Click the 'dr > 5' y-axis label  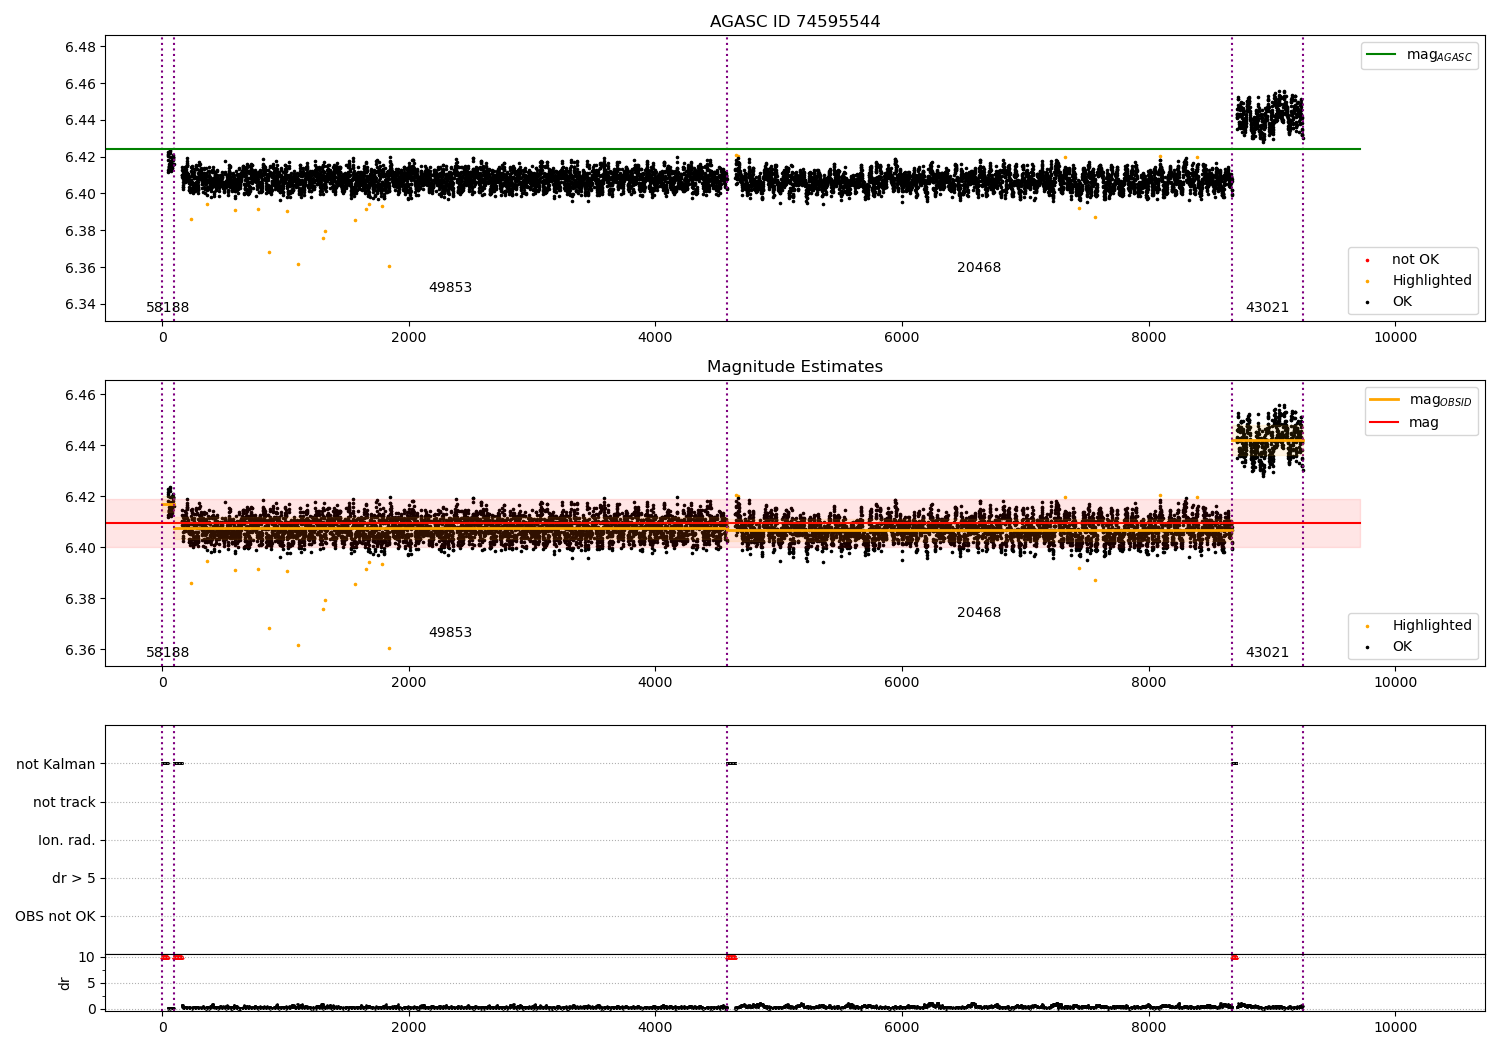[x=74, y=879]
